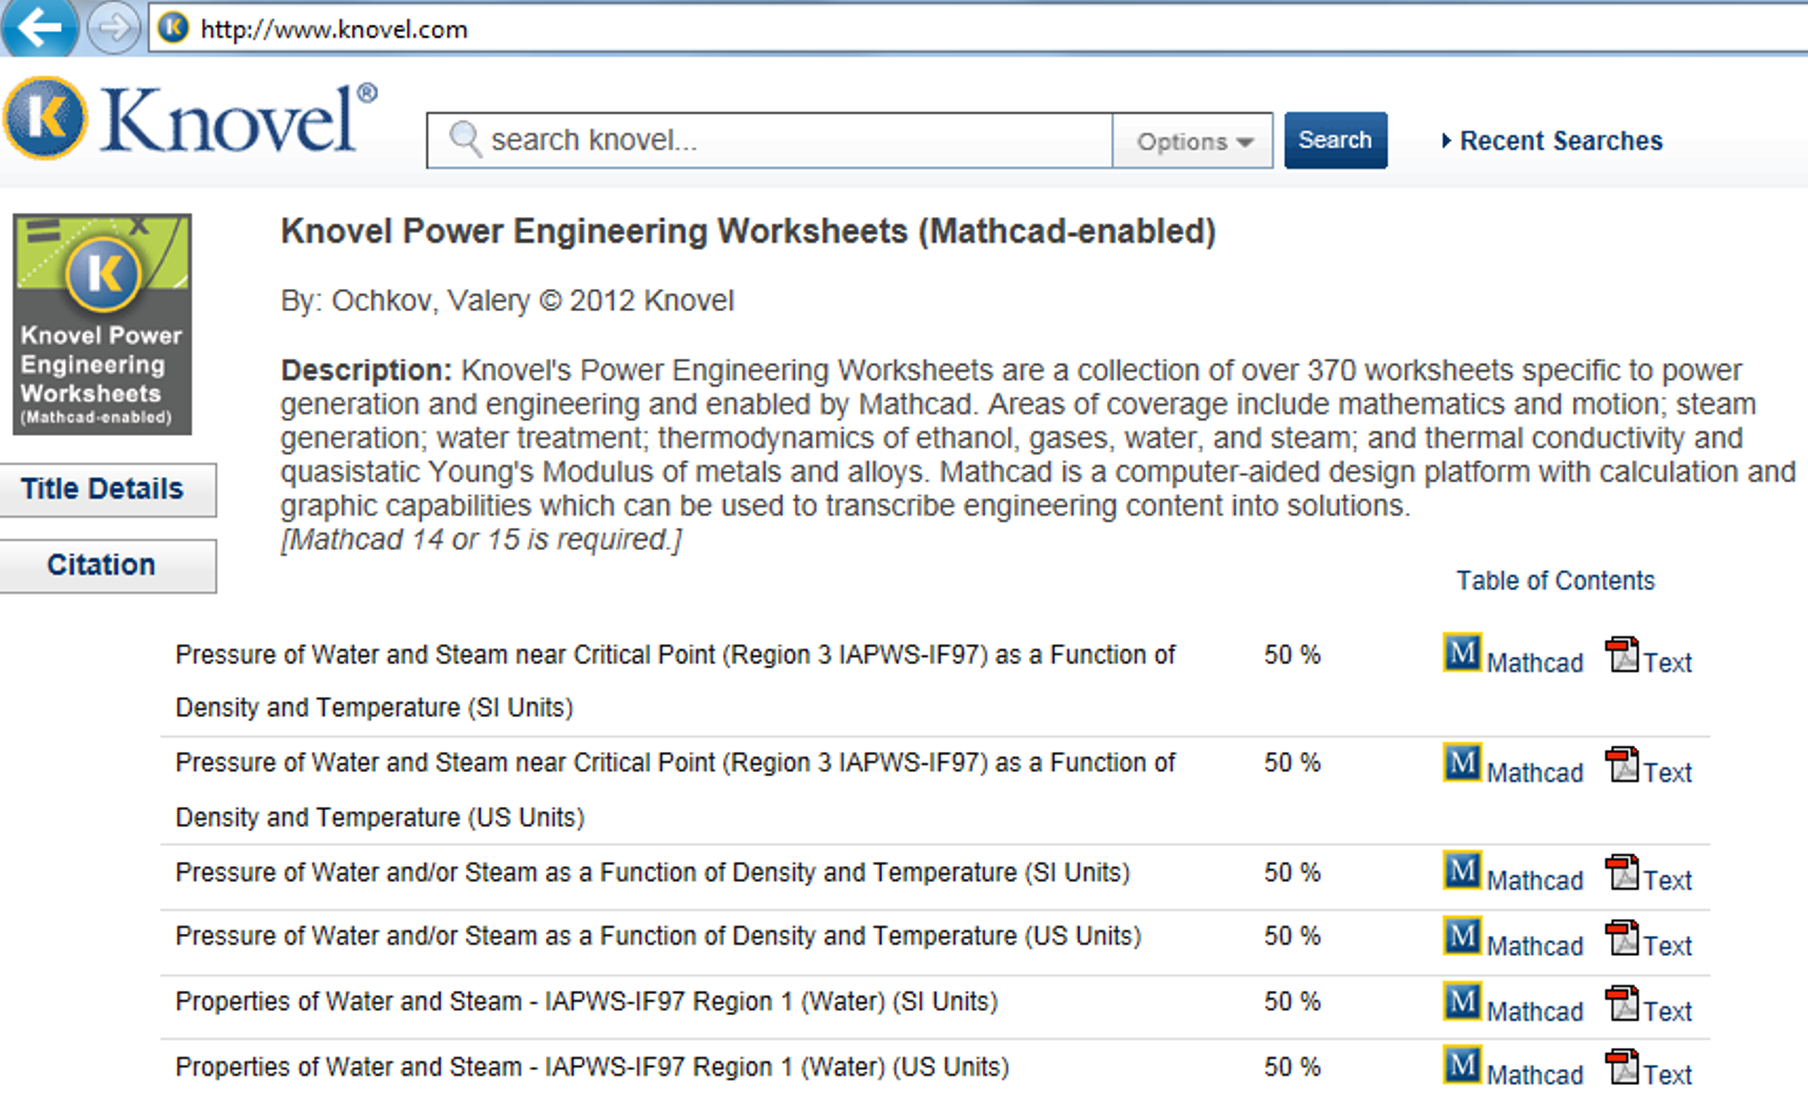The height and width of the screenshot is (1096, 1808).
Task: Click the '50 %' value in Region 3 SI Units row
Action: 1292,655
